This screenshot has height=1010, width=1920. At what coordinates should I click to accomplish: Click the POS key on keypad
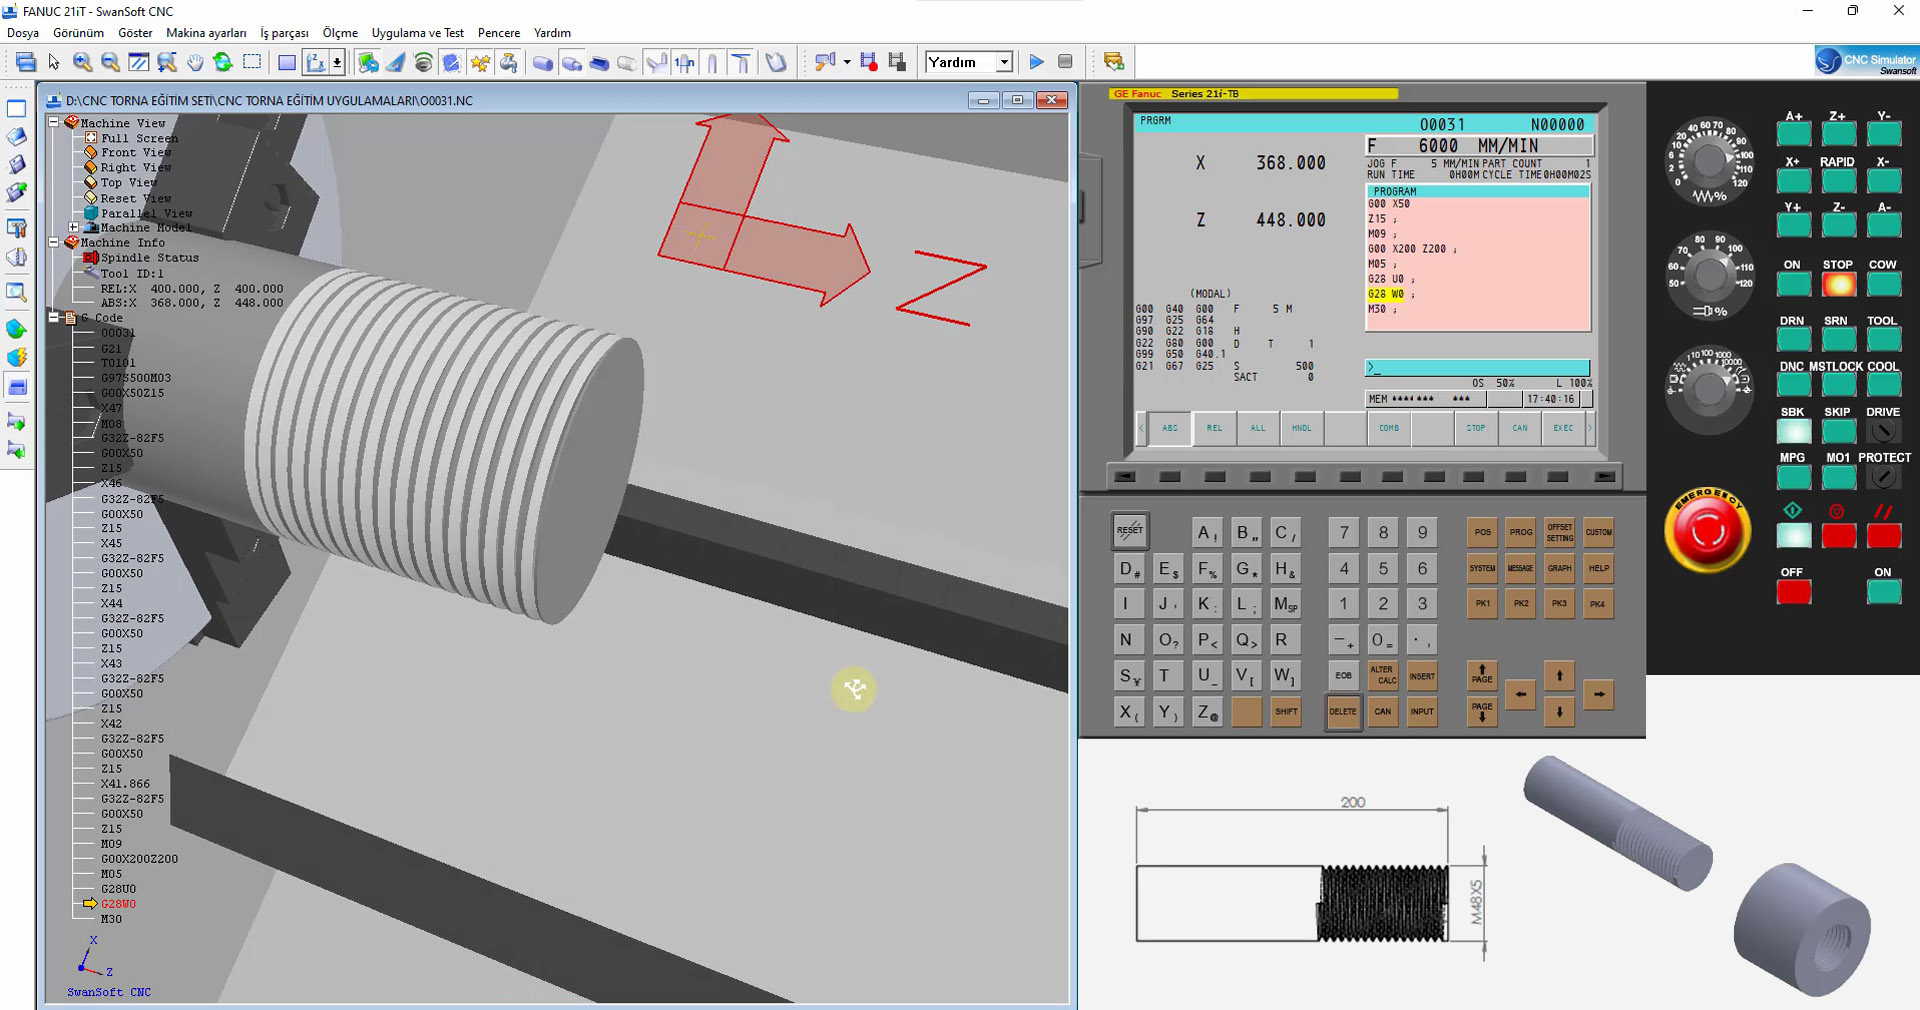point(1482,532)
